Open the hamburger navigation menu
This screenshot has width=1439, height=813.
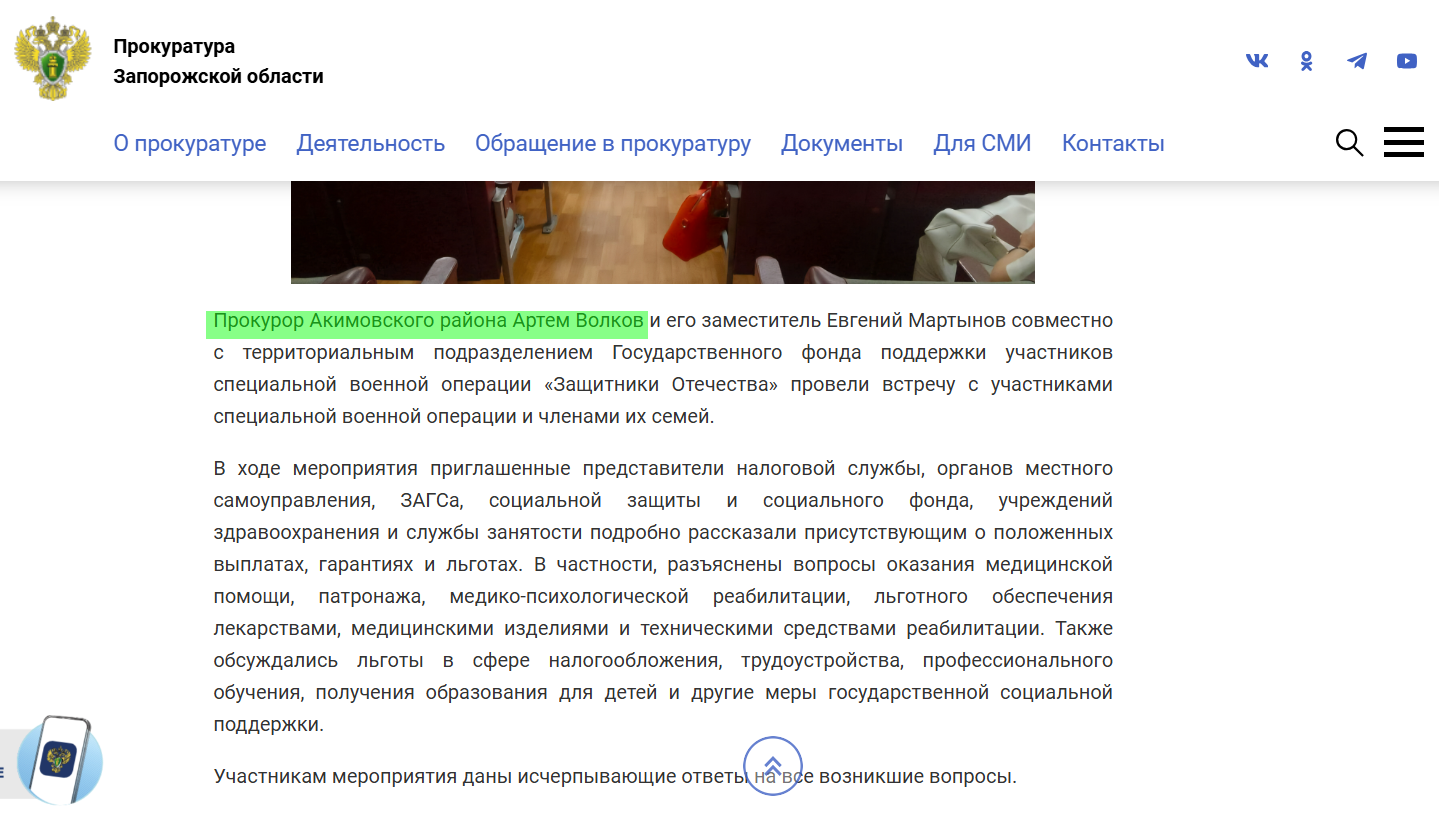click(1404, 142)
